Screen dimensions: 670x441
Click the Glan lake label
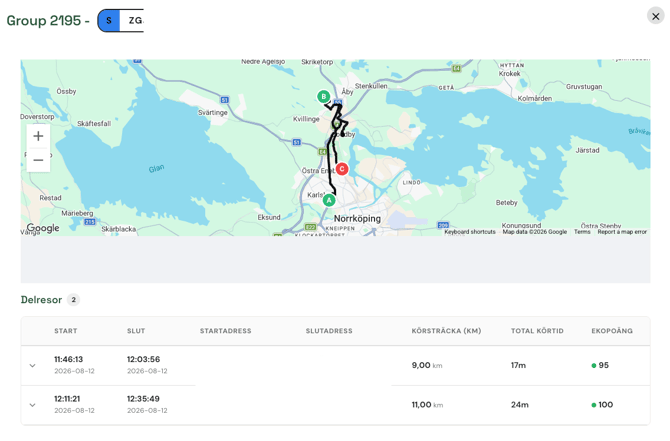156,168
